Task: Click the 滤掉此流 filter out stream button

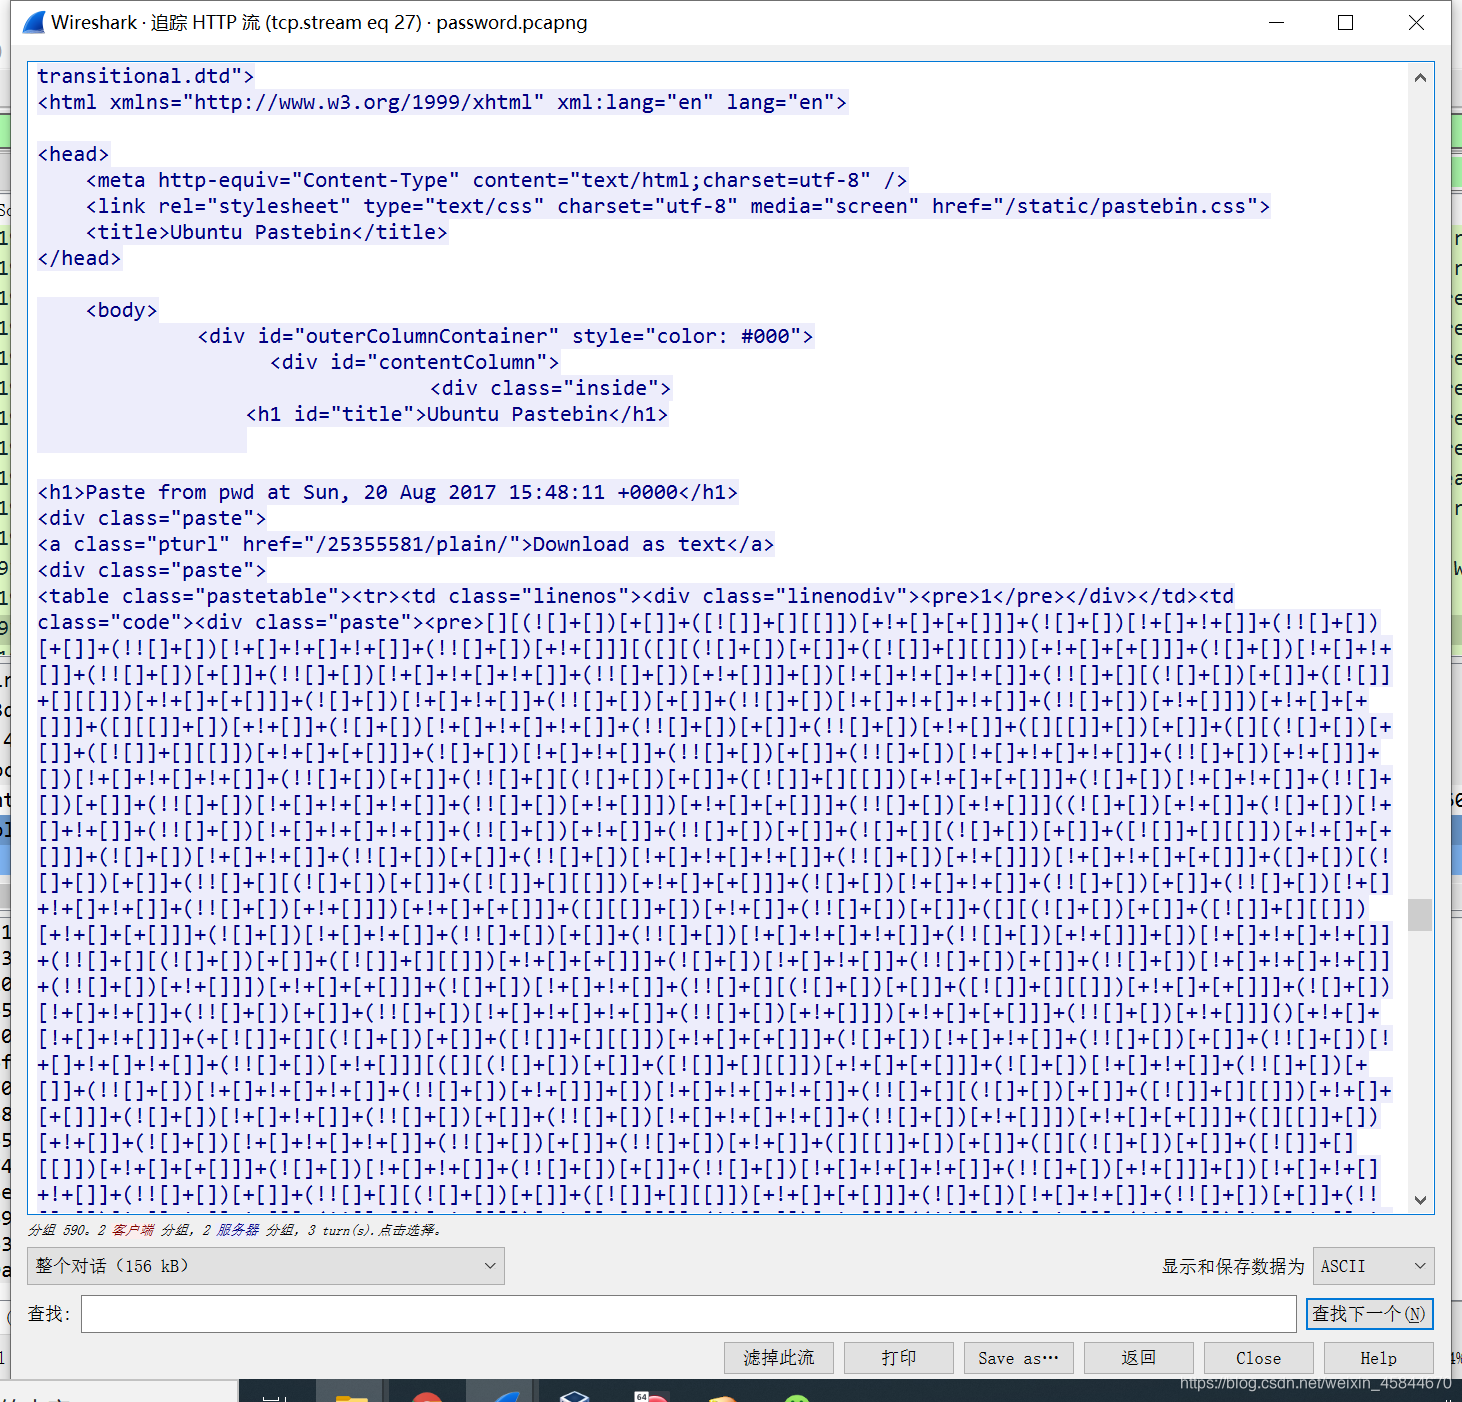Action: [x=779, y=1358]
